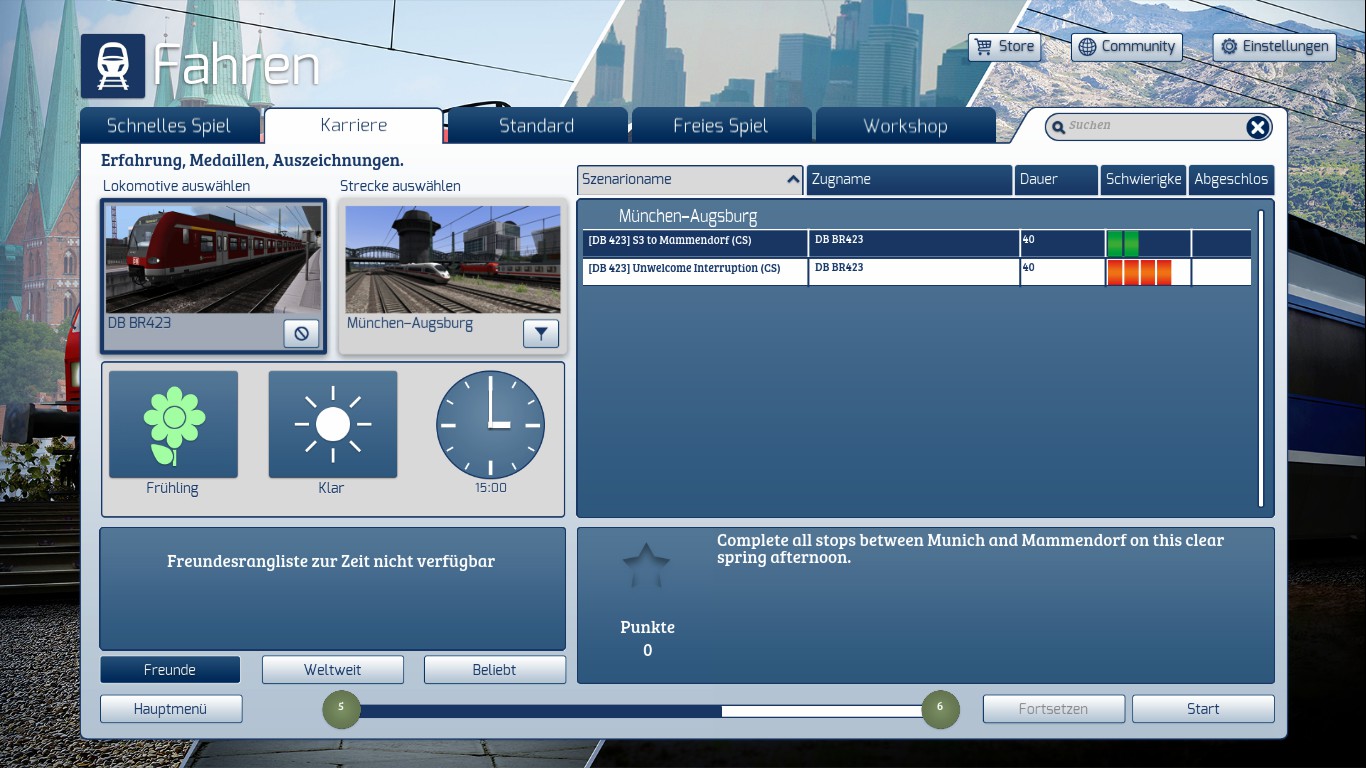Select the München–Augsburg route thumbnail
Viewport: 1366px width, 768px height.
coord(453,259)
